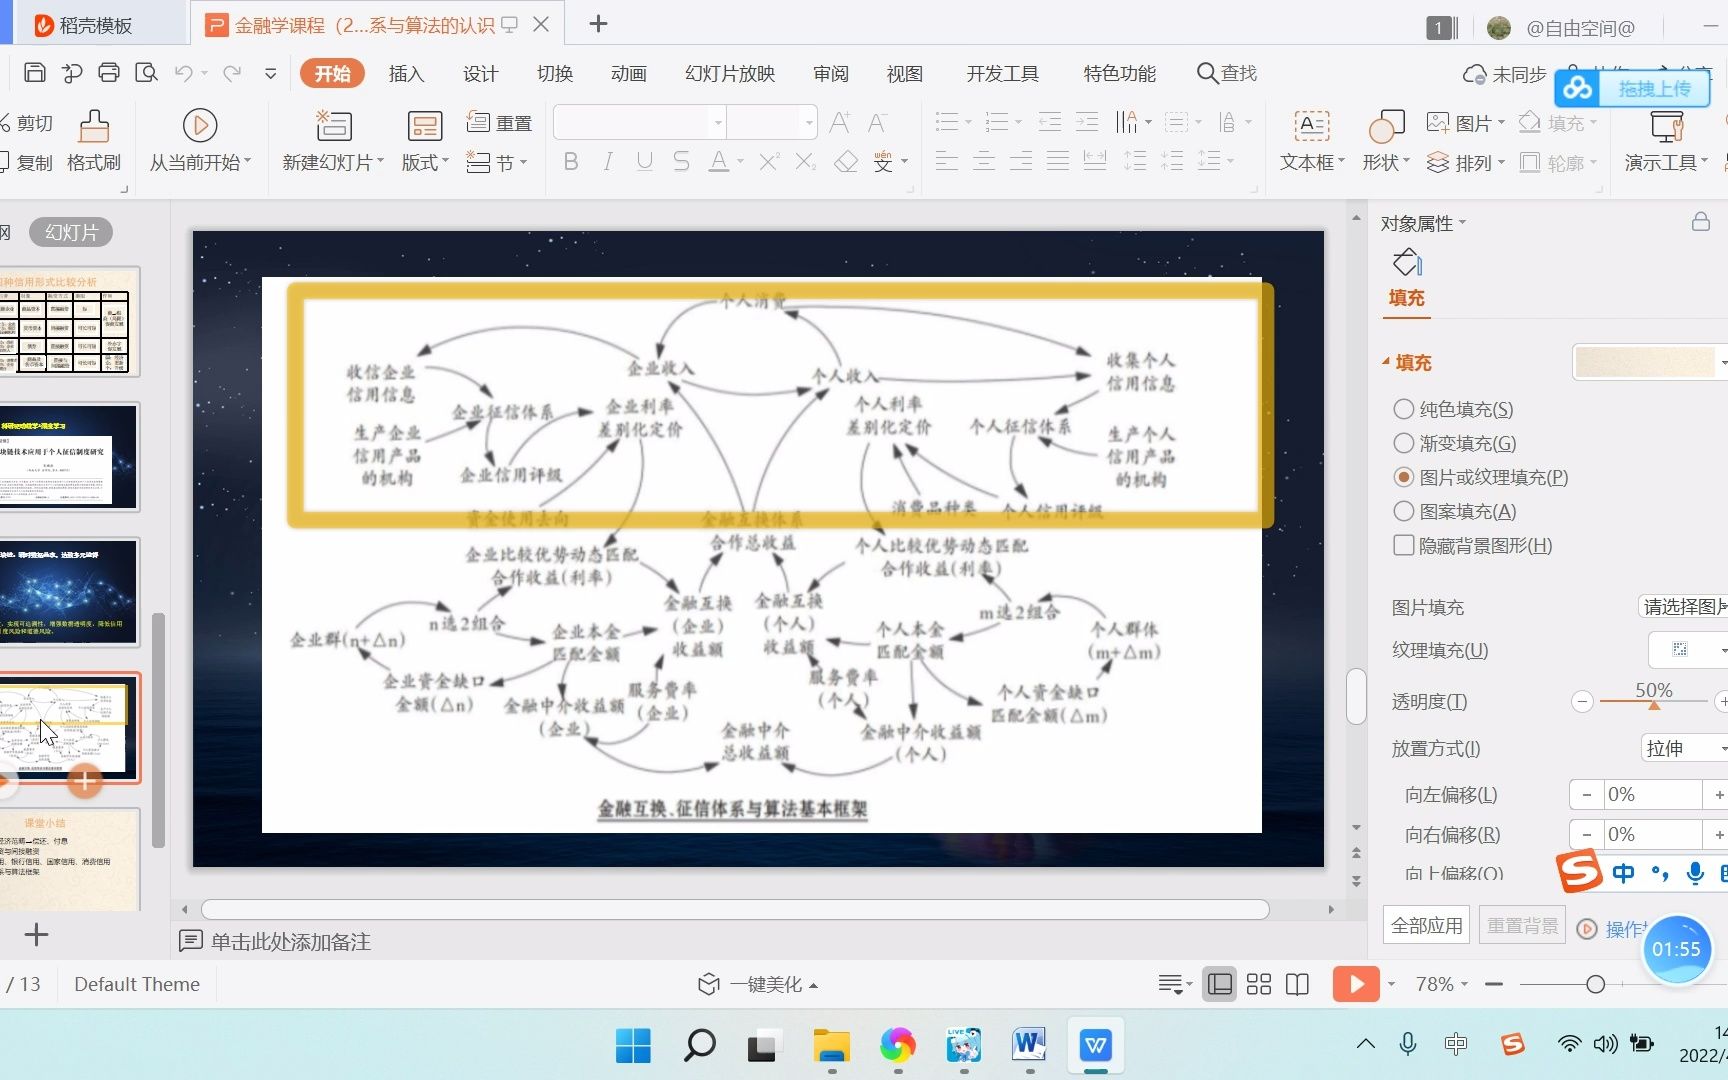Switch to Reading view book icon

pyautogui.click(x=1297, y=984)
